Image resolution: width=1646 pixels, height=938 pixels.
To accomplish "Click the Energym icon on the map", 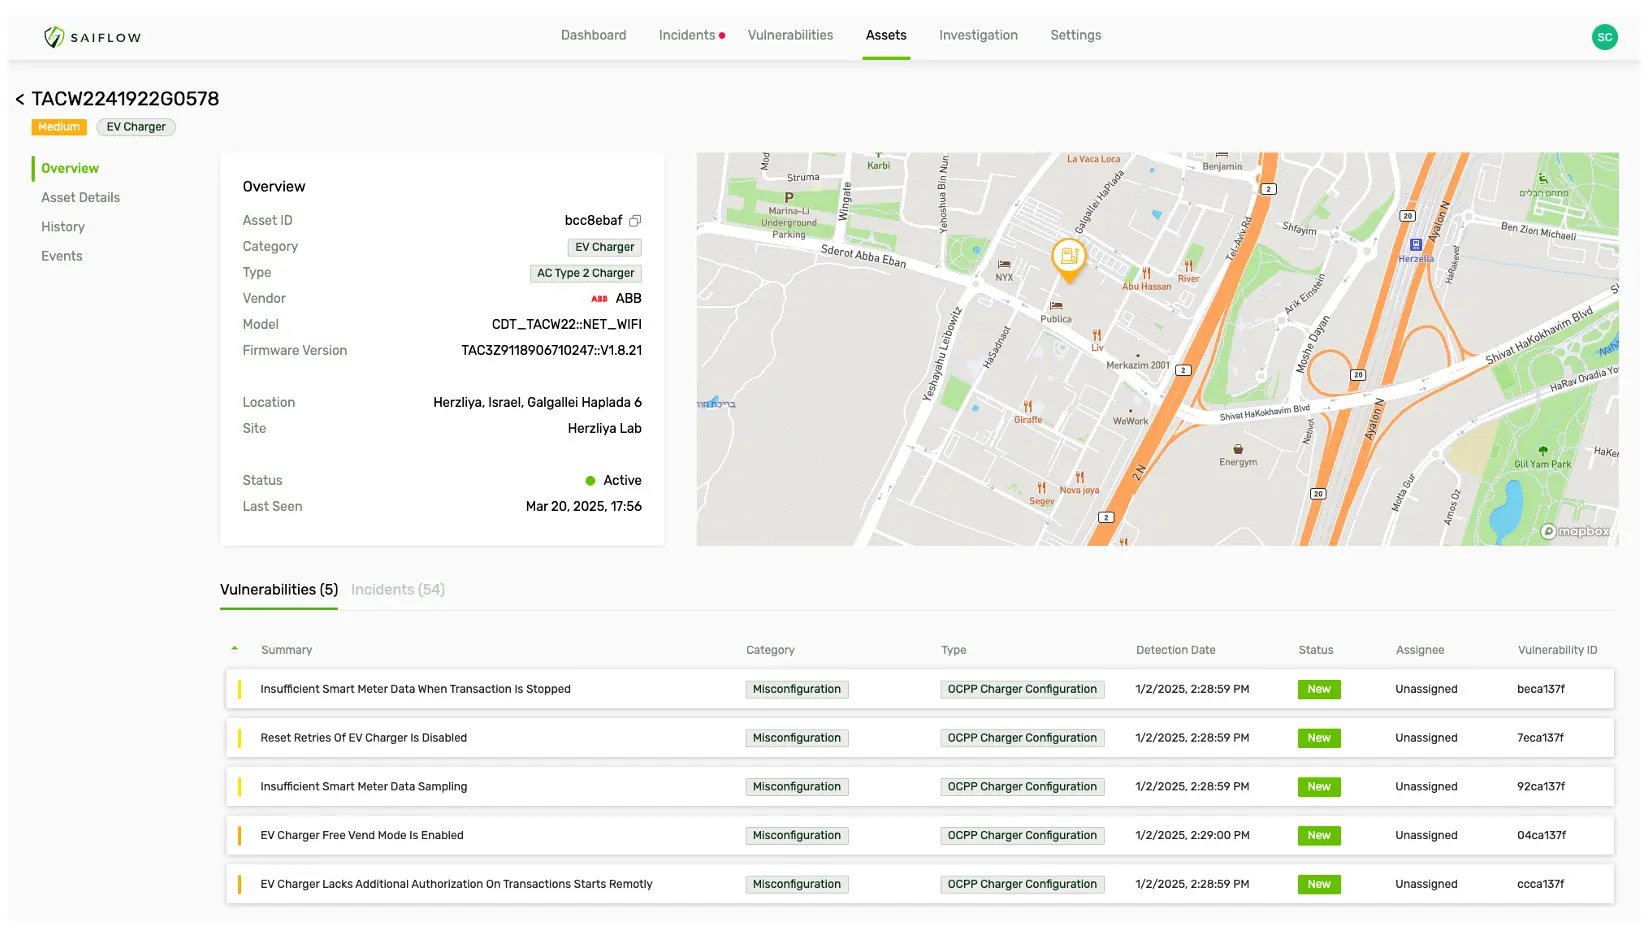I will point(1238,449).
